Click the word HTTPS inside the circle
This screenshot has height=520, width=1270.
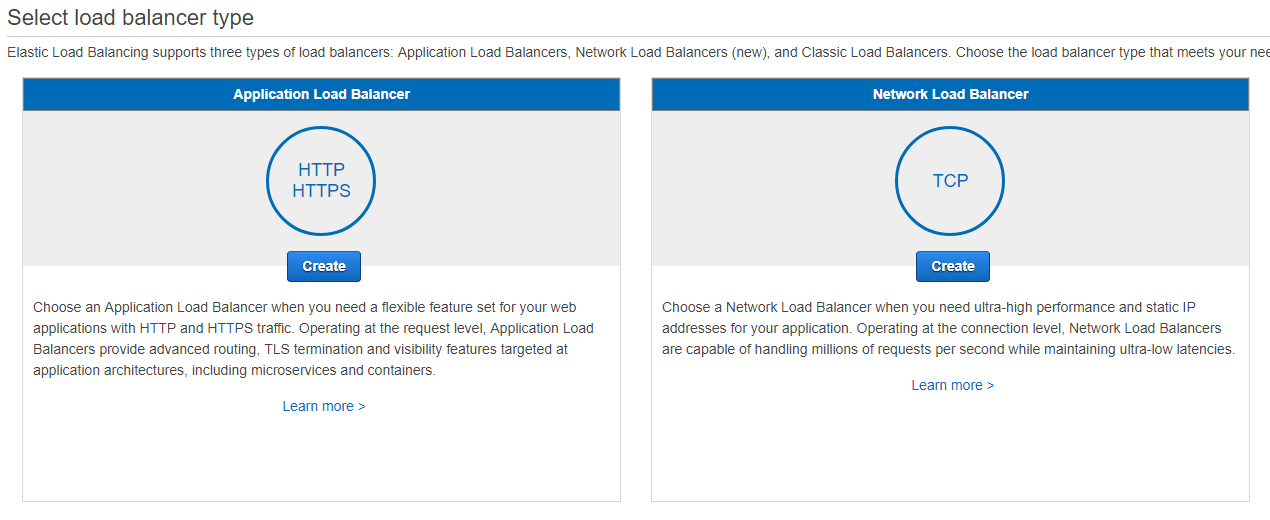coord(321,191)
